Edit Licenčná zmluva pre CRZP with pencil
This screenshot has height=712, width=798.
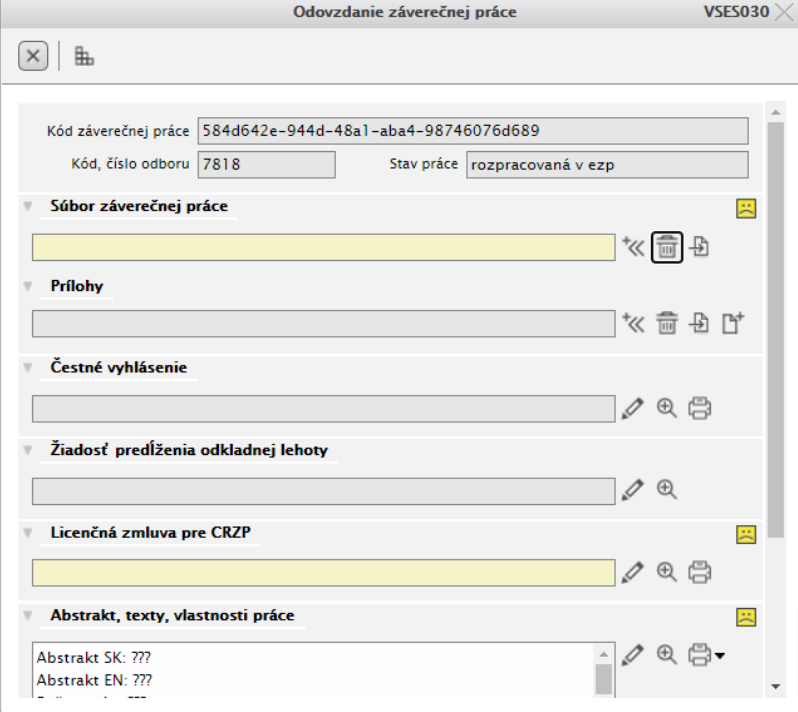632,572
